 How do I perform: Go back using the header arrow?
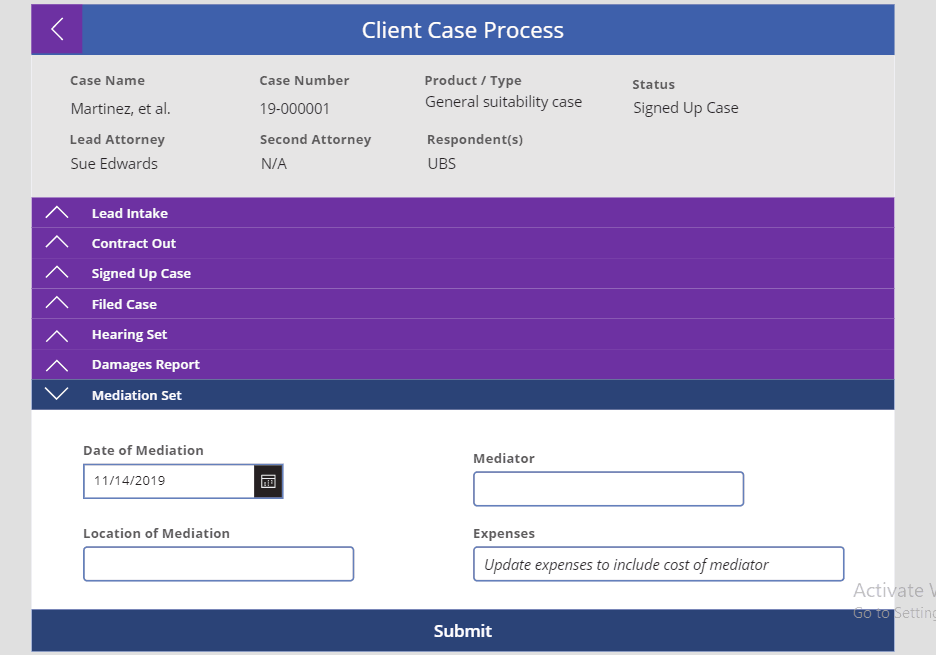57,29
